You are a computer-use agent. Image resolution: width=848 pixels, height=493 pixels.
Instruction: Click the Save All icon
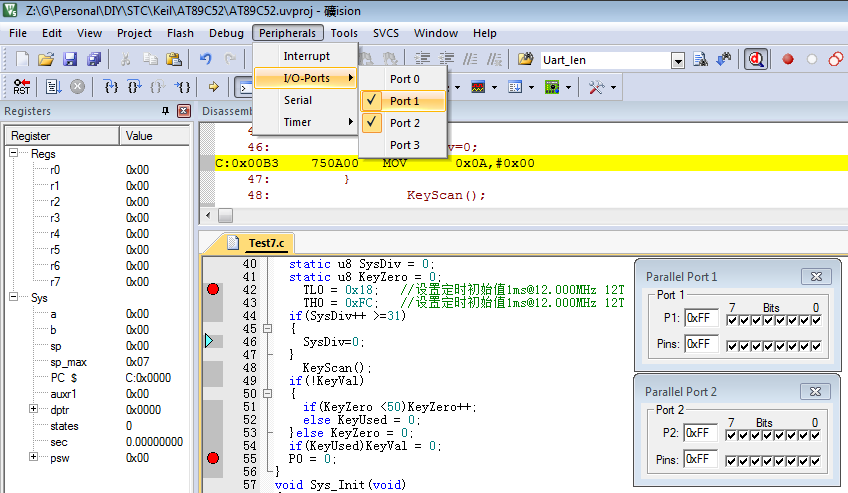point(94,59)
